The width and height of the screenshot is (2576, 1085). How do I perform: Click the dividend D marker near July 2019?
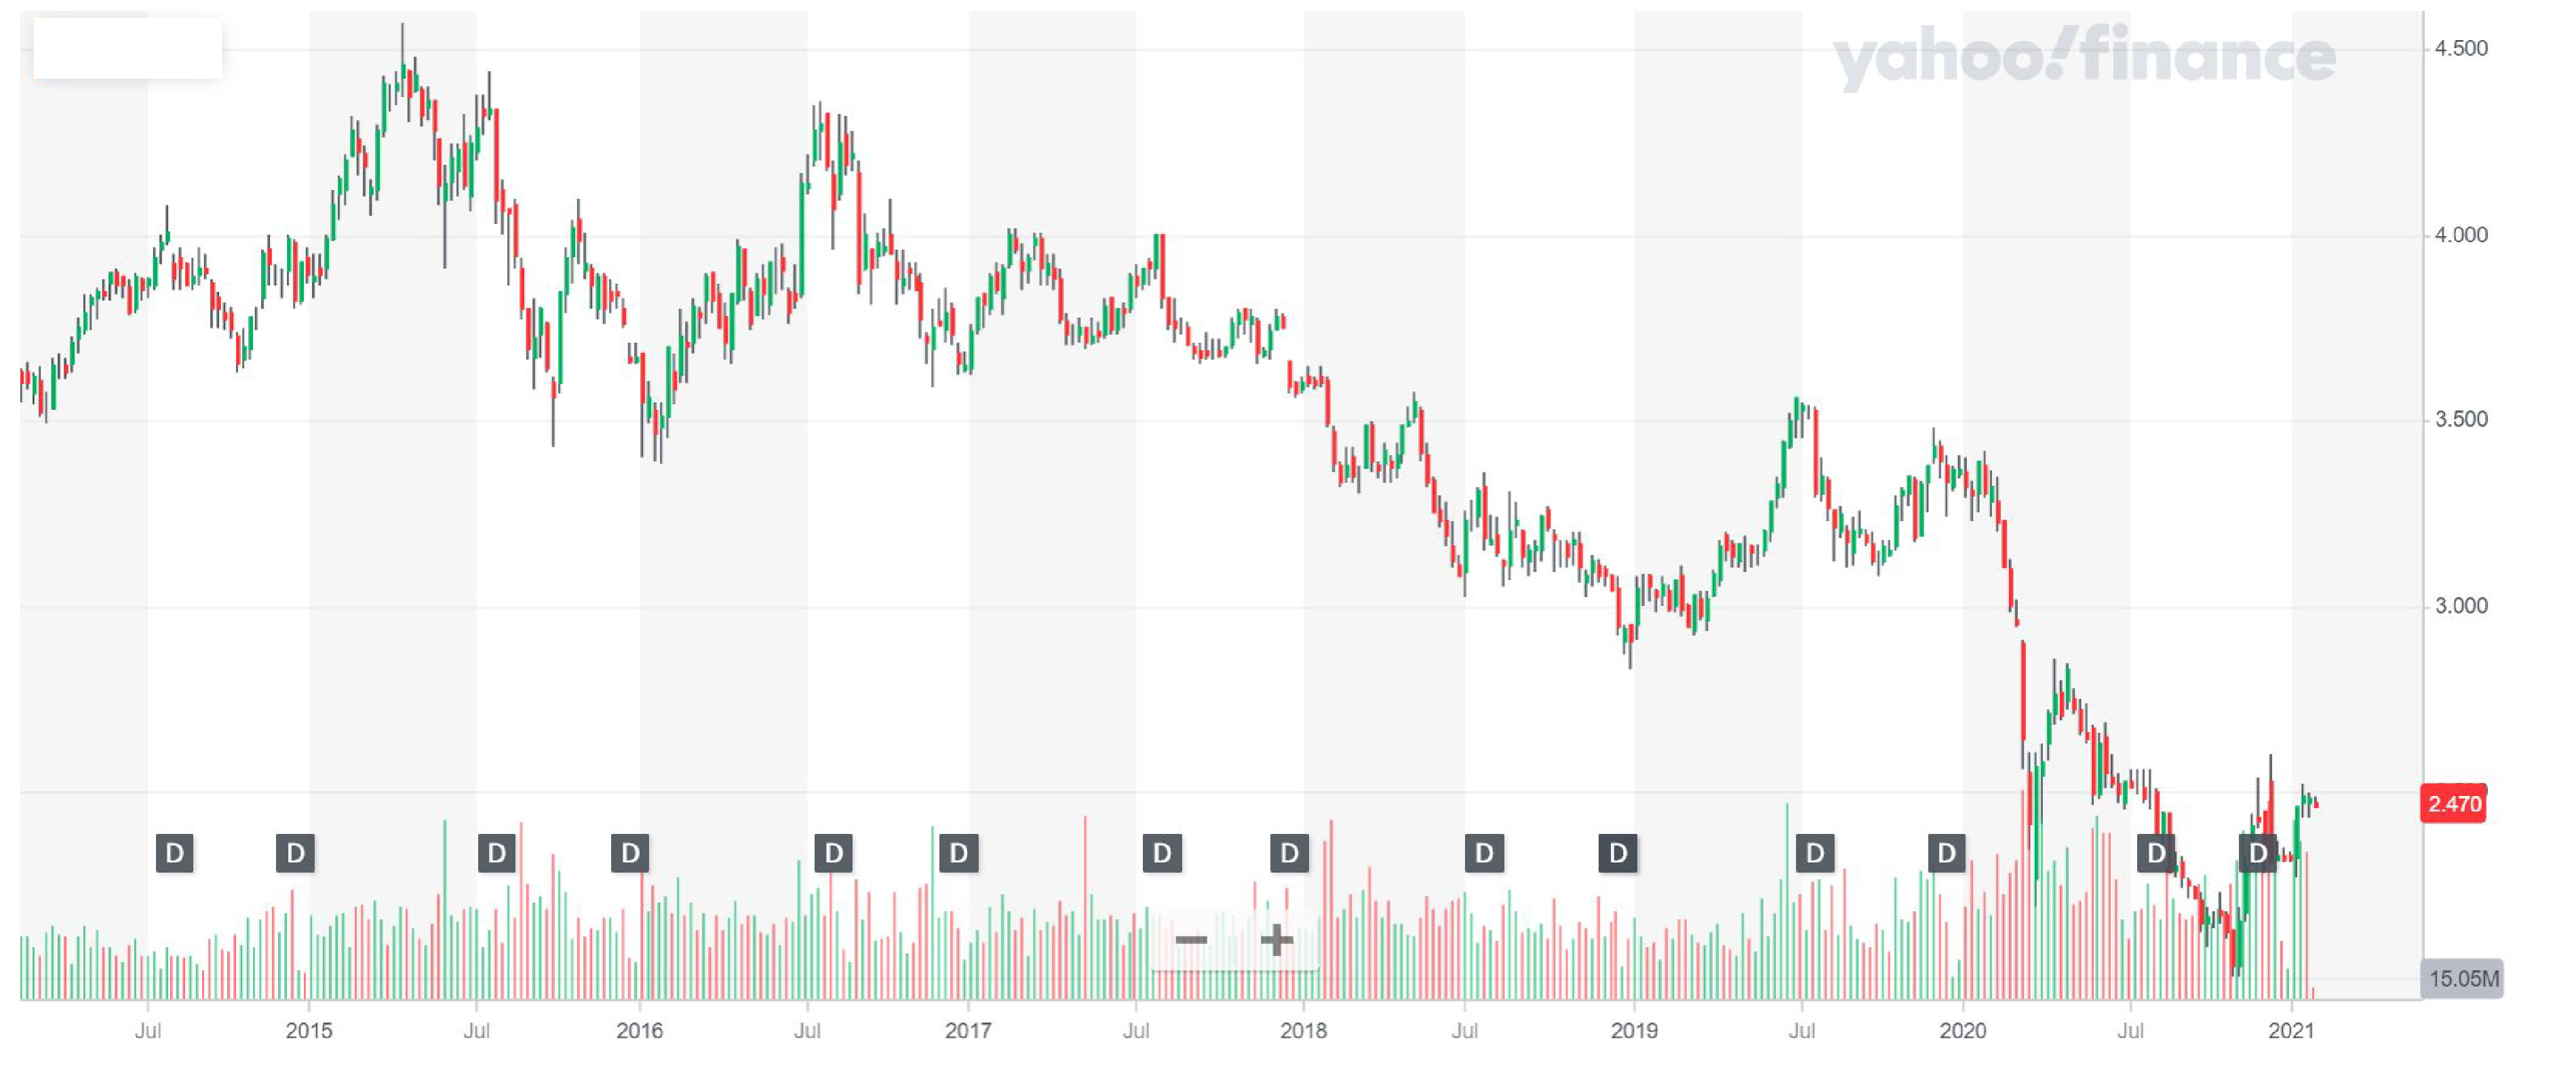click(1814, 853)
